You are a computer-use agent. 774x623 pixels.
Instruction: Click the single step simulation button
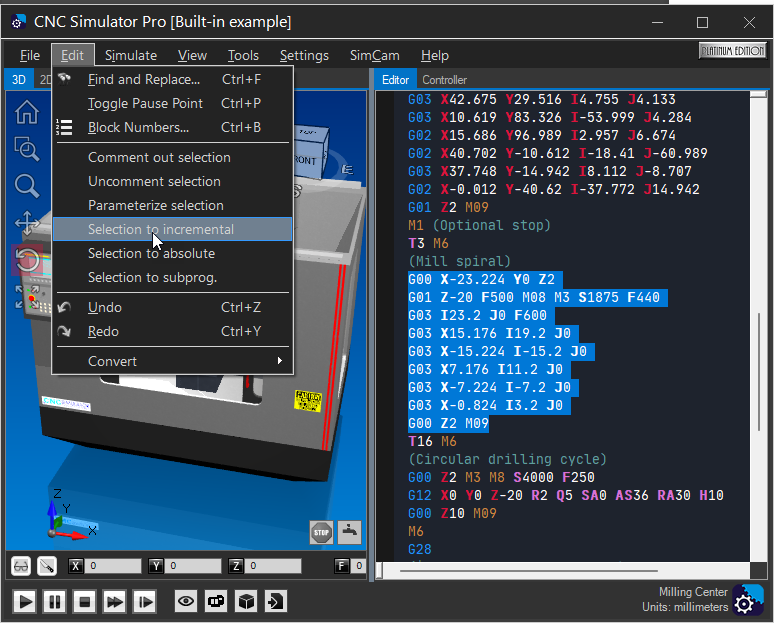point(145,602)
